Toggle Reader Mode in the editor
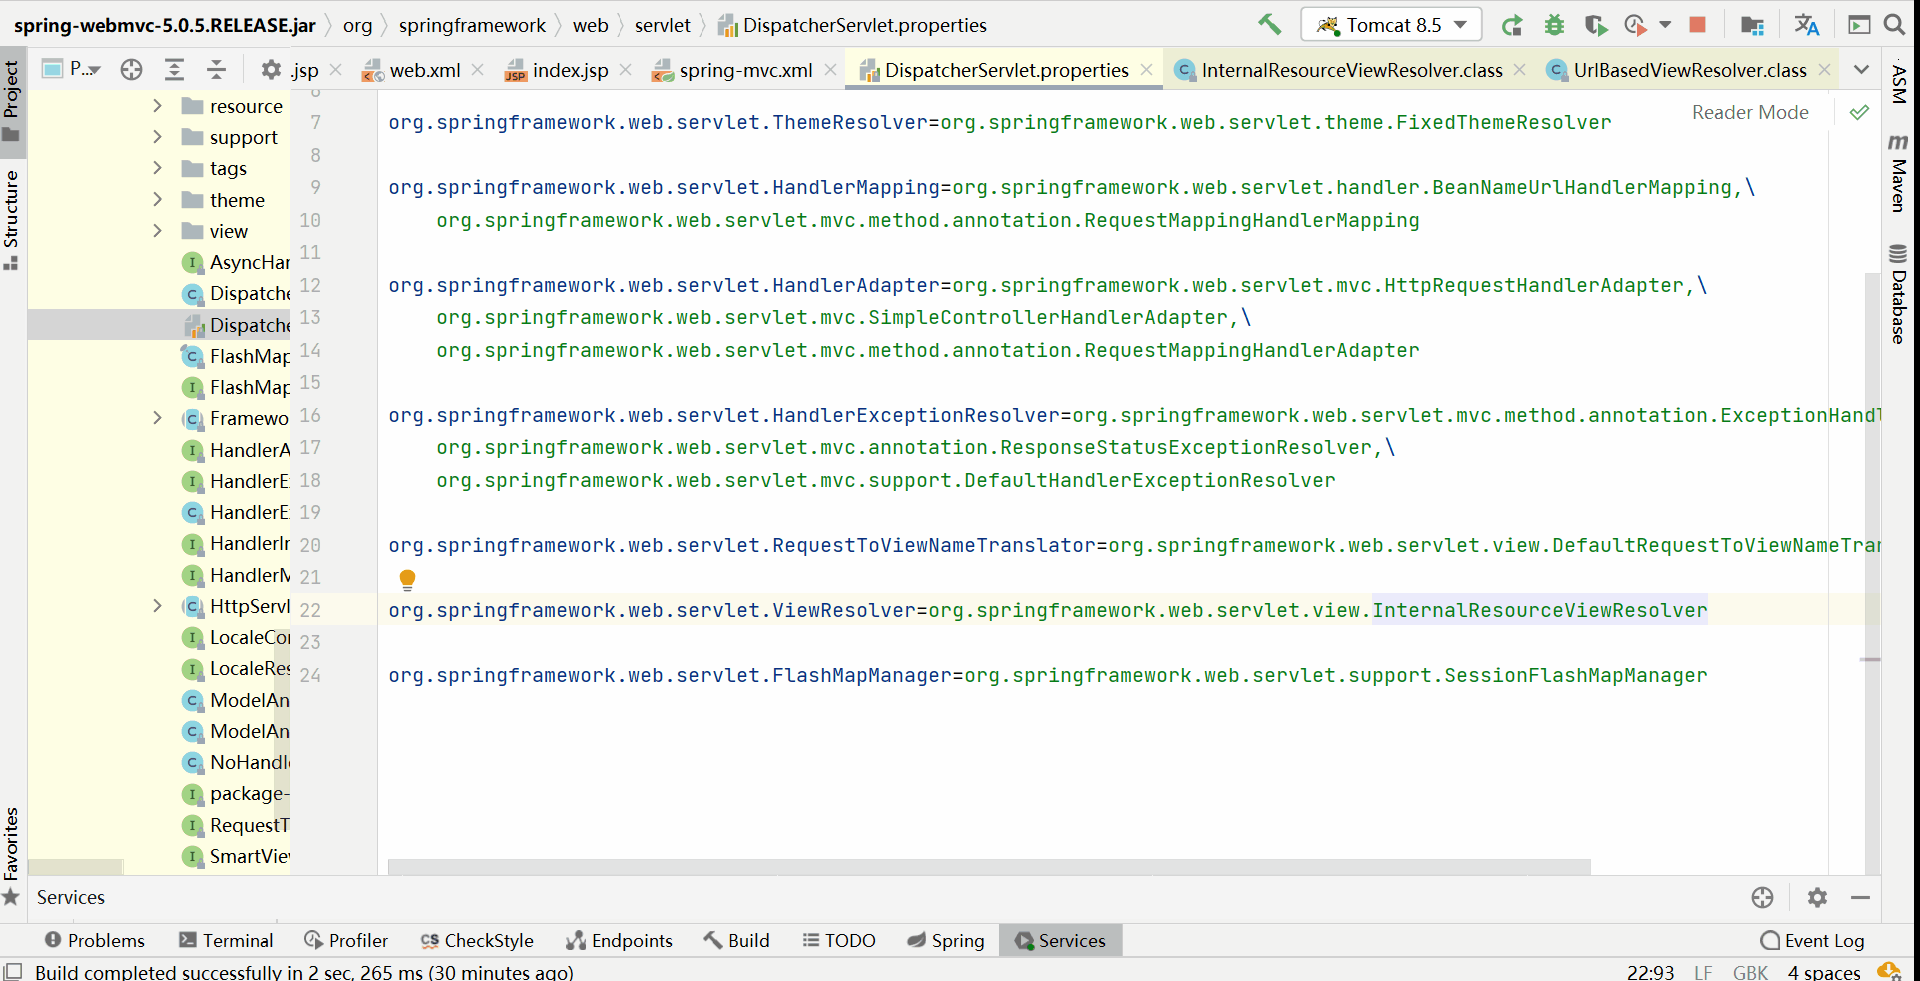Viewport: 1920px width, 981px height. 1749,112
